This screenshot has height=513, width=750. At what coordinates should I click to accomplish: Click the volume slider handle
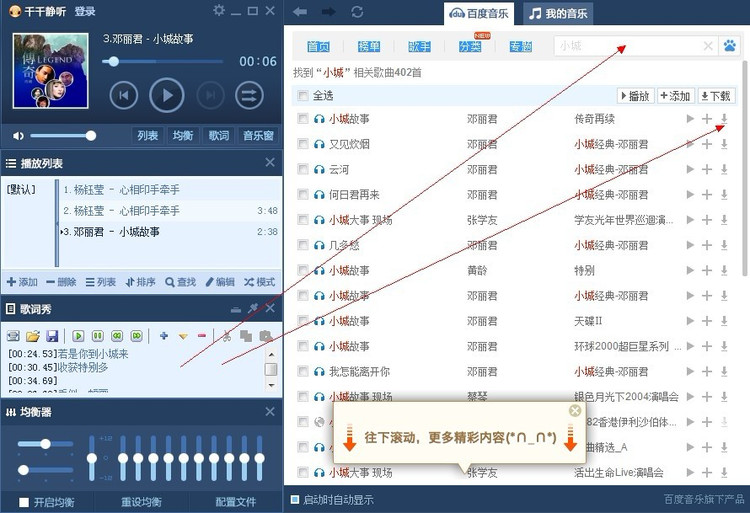(x=91, y=136)
